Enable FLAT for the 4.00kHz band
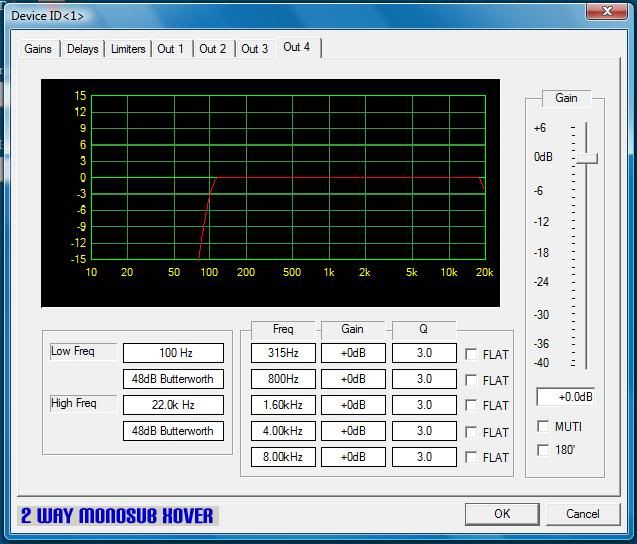The image size is (637, 544). [471, 431]
